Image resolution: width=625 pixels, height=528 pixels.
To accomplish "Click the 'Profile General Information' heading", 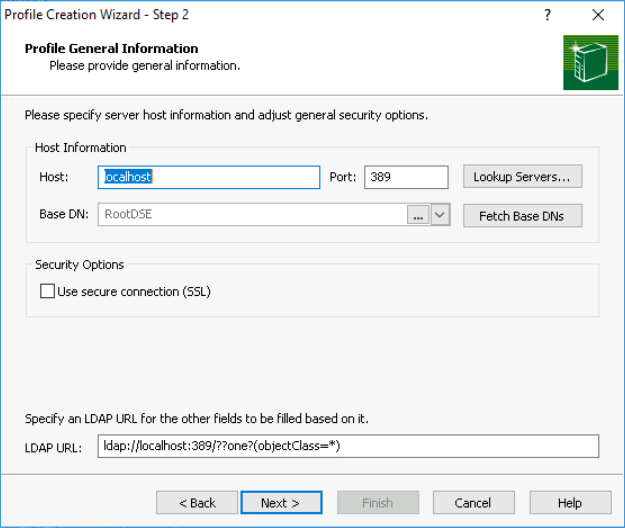I will coord(112,49).
